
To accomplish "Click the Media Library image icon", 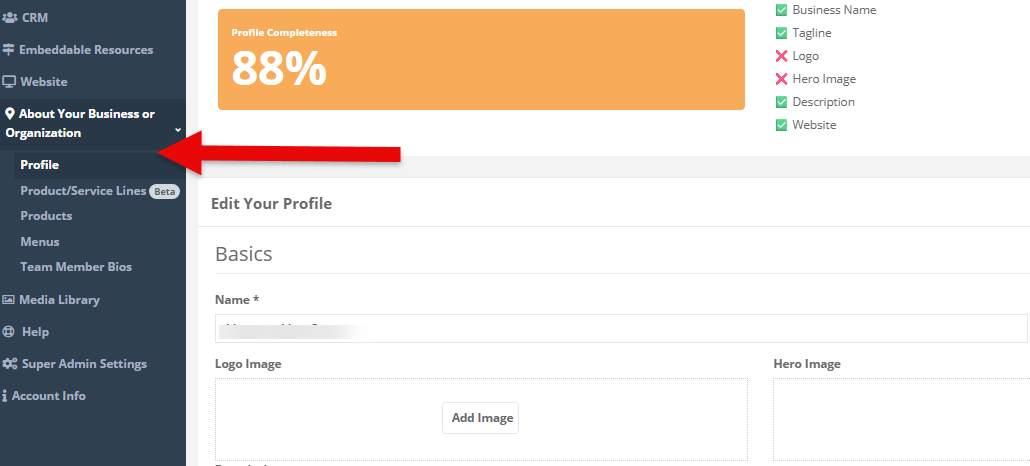I will pos(8,300).
